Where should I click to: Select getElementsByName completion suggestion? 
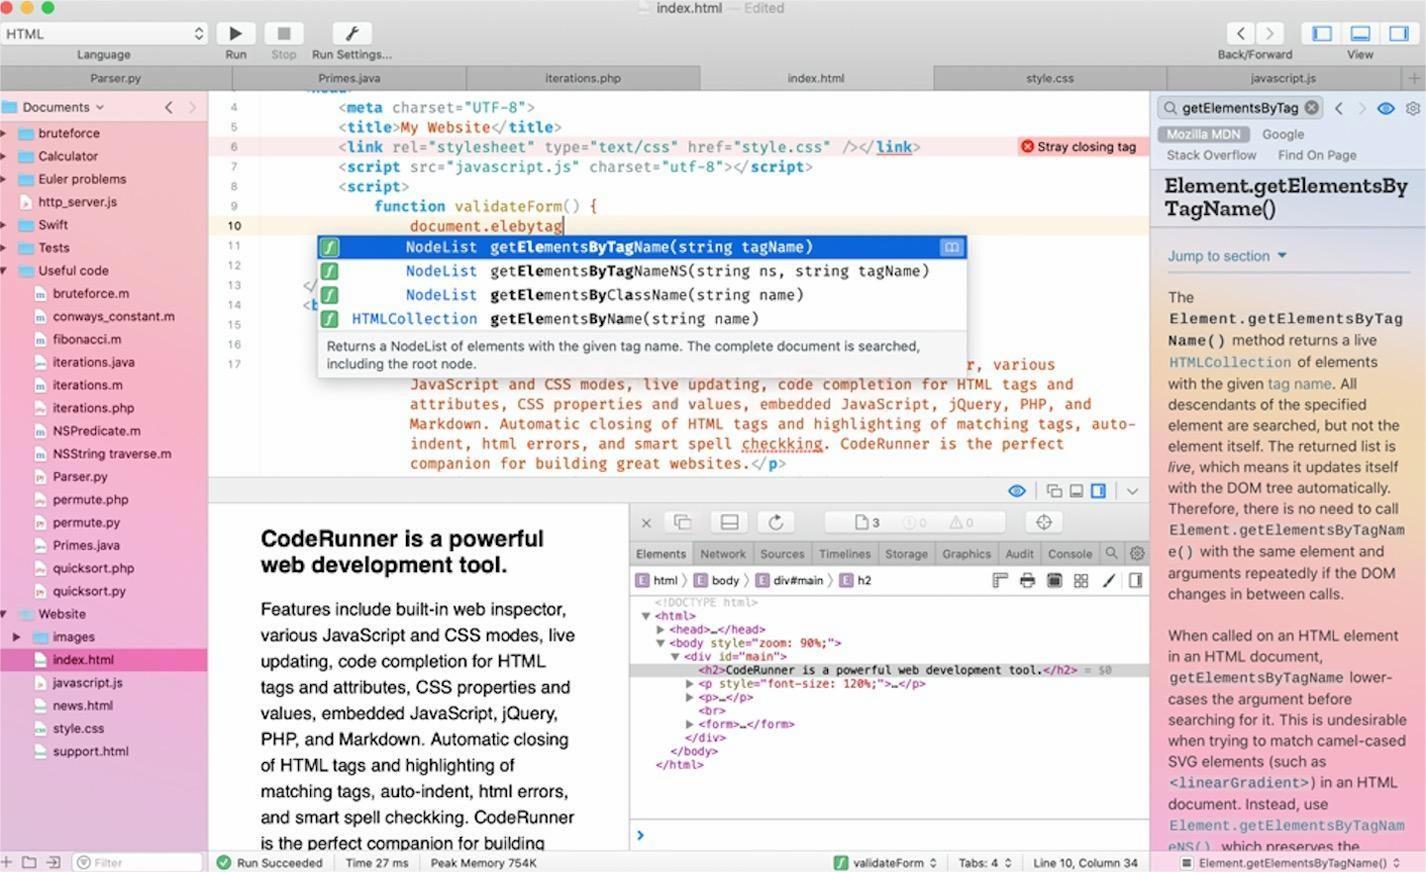pos(642,319)
